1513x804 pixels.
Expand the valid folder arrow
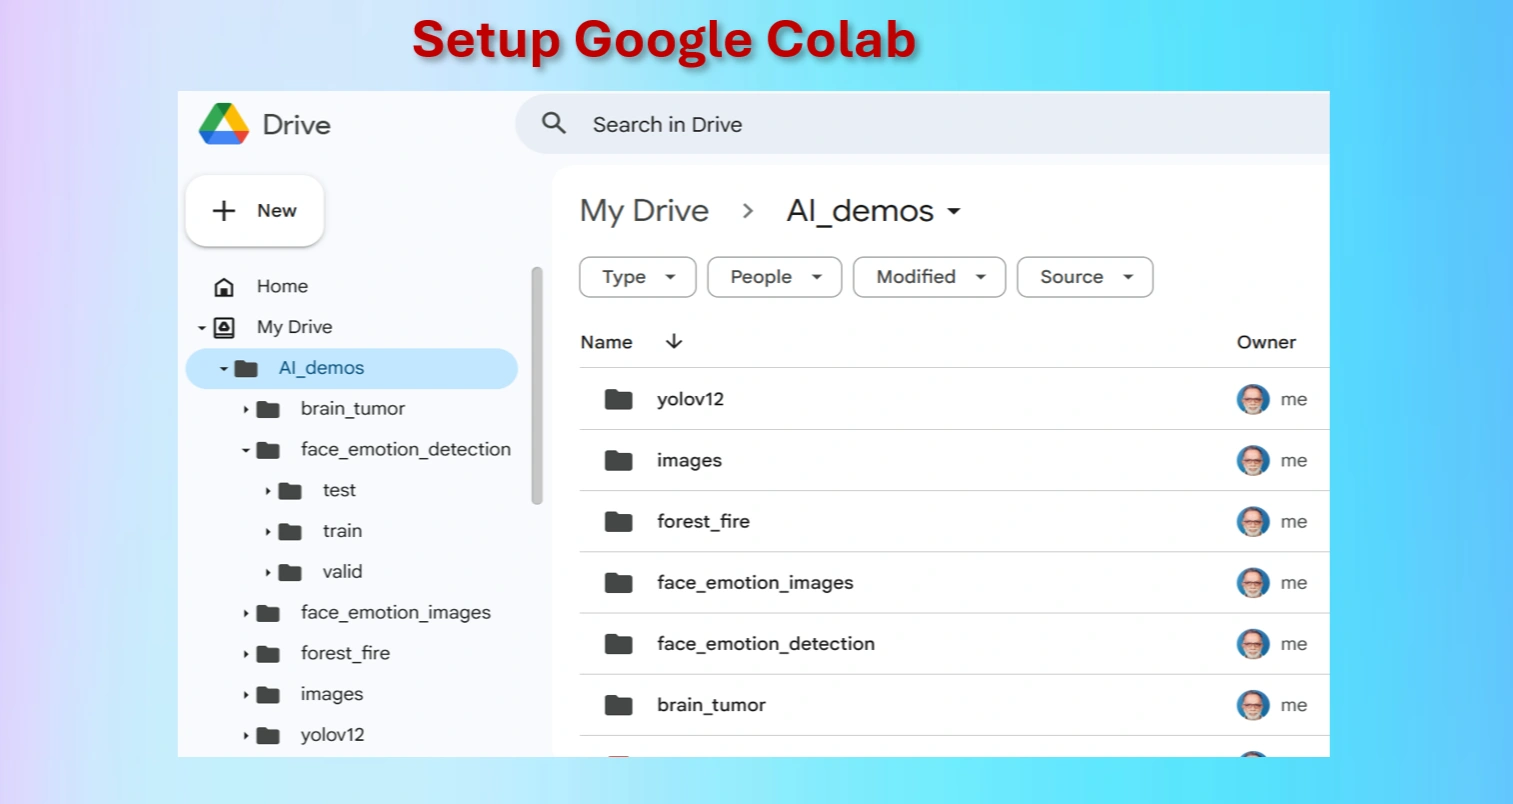point(268,573)
